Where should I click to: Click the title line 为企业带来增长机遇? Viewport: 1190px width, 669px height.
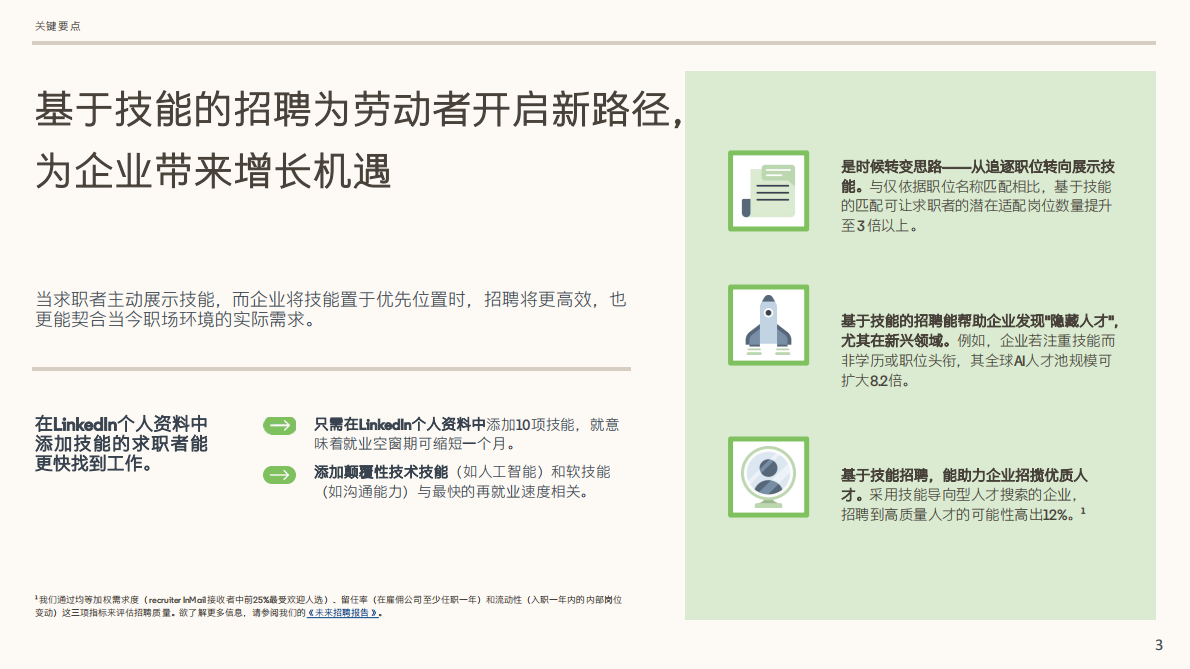coord(213,170)
